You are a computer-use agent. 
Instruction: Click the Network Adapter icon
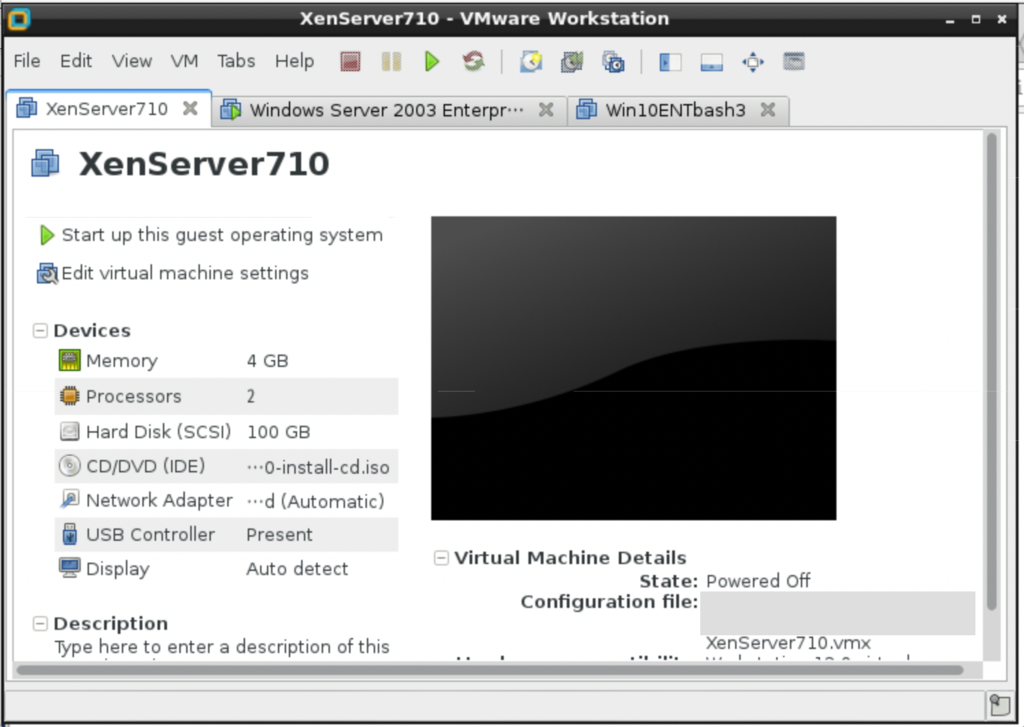(x=69, y=500)
